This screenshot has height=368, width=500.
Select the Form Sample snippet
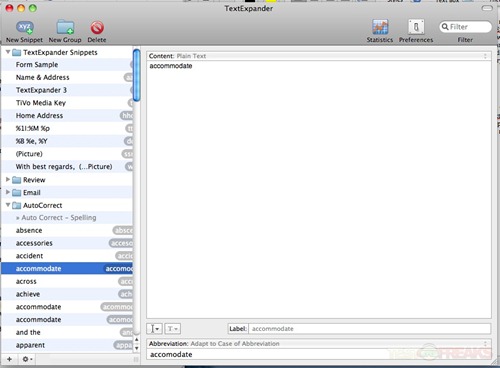click(x=67, y=65)
